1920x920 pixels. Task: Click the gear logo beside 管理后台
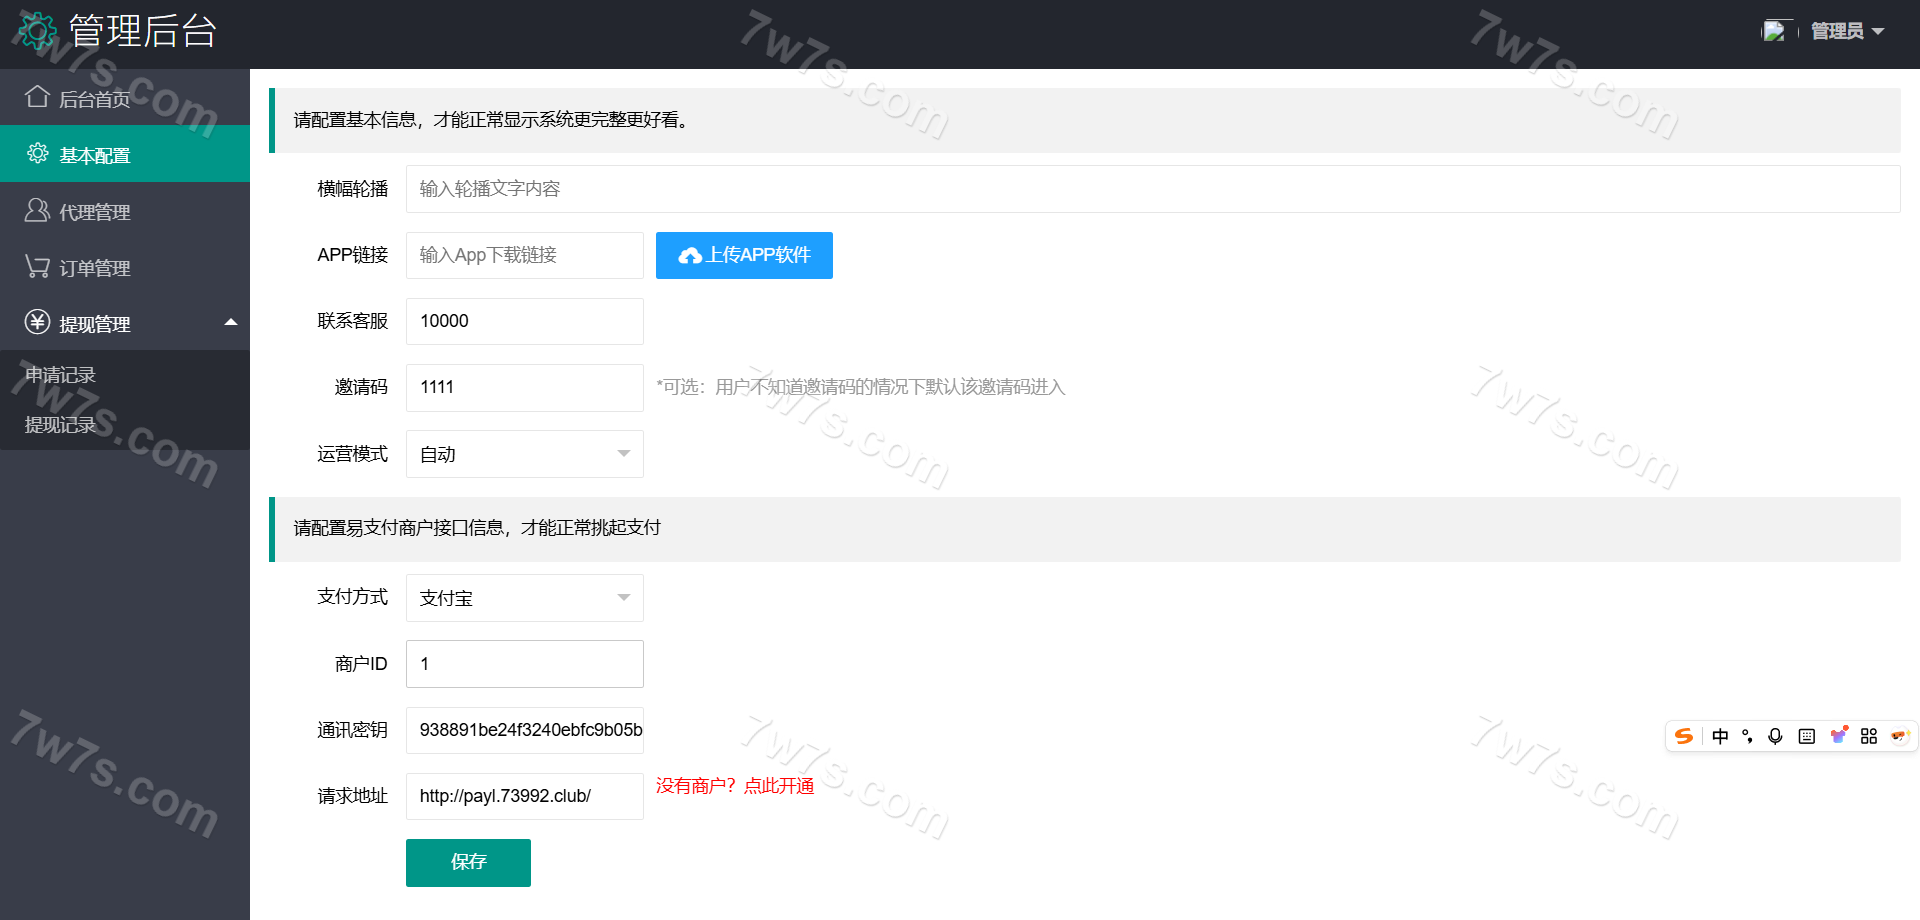[x=38, y=32]
